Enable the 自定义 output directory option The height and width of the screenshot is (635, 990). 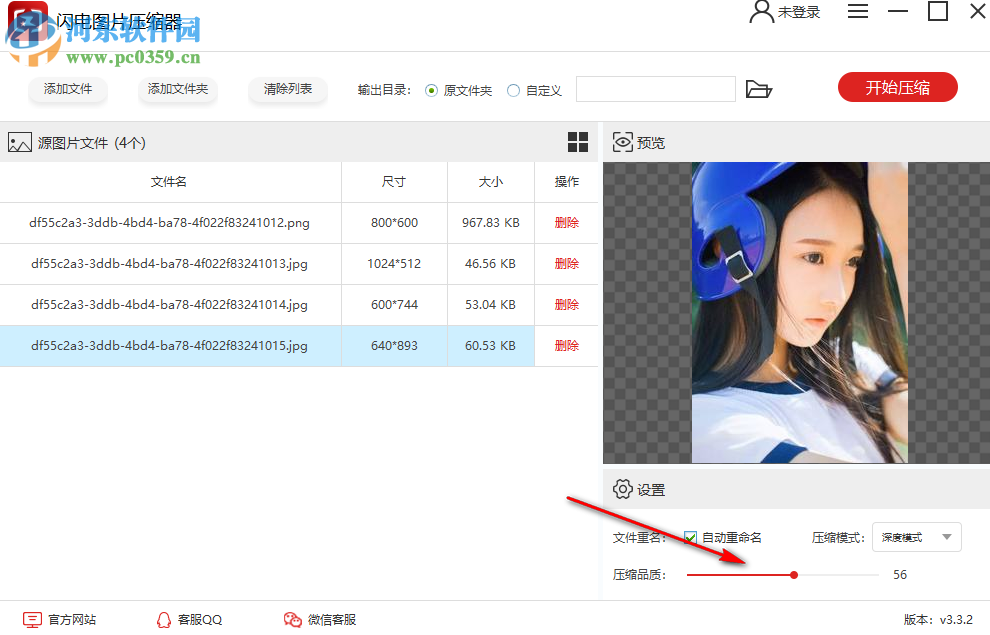click(513, 89)
